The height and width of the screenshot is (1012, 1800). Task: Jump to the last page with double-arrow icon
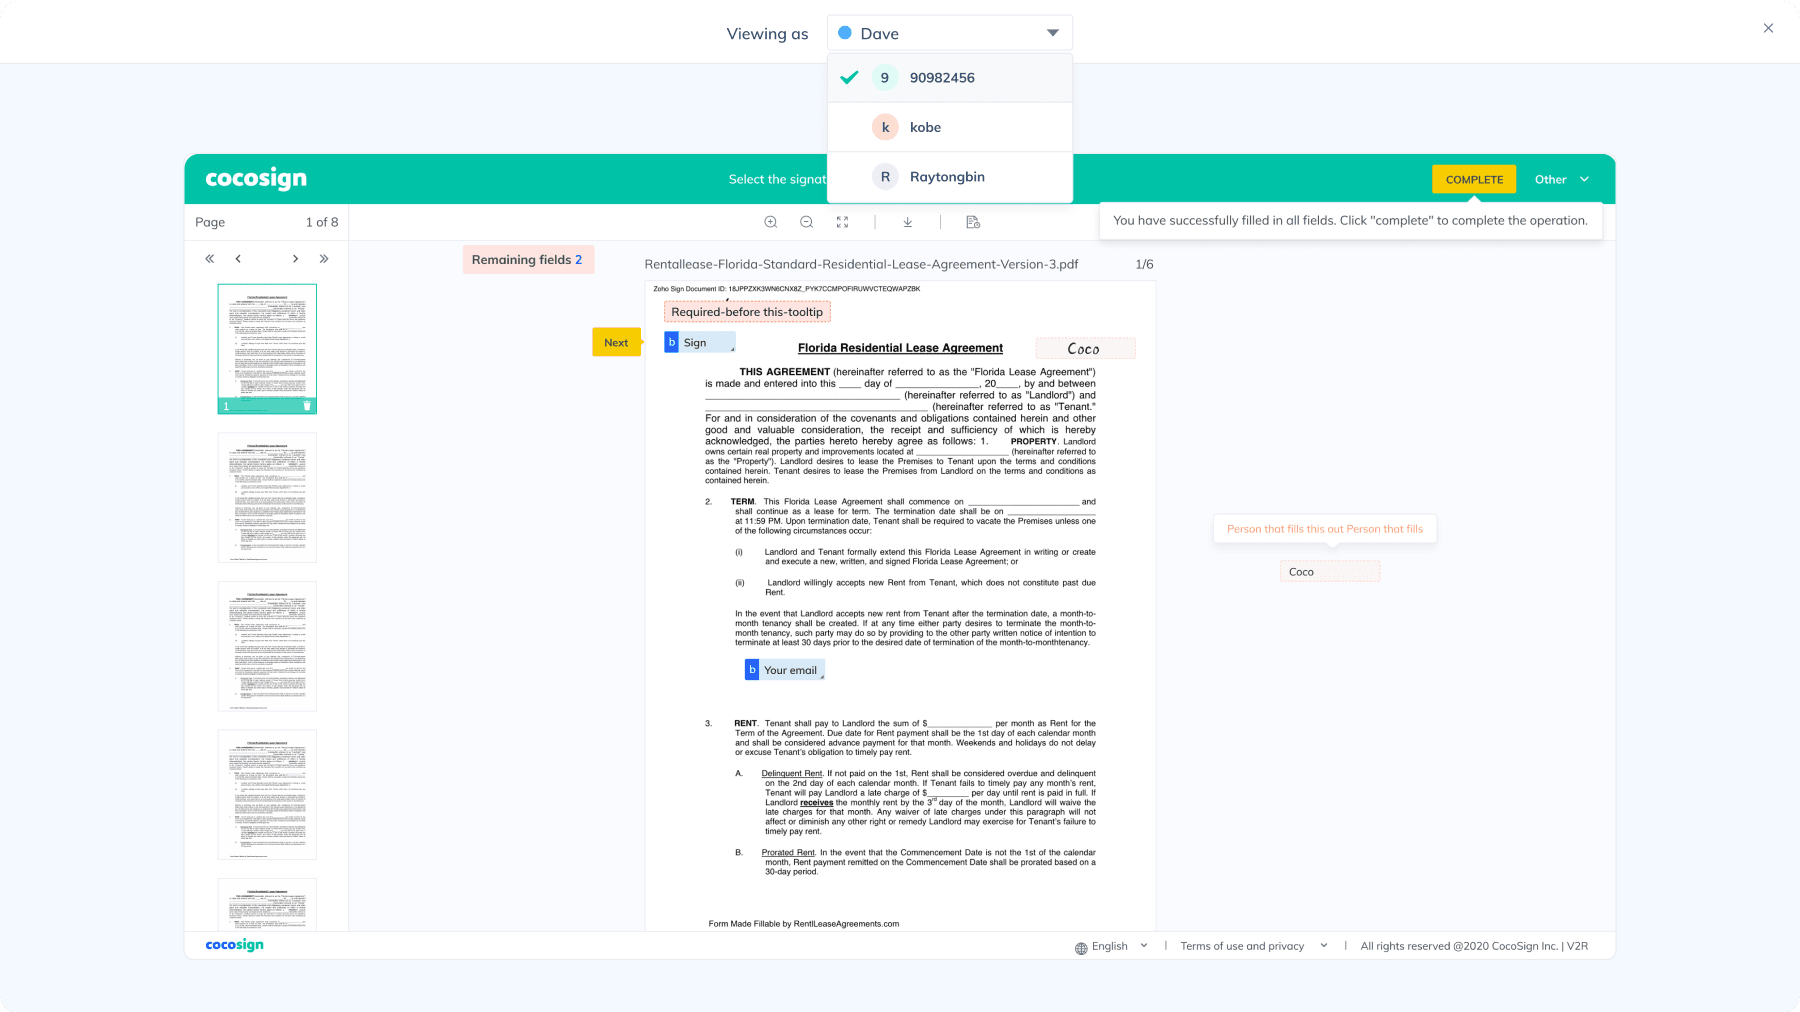[324, 258]
